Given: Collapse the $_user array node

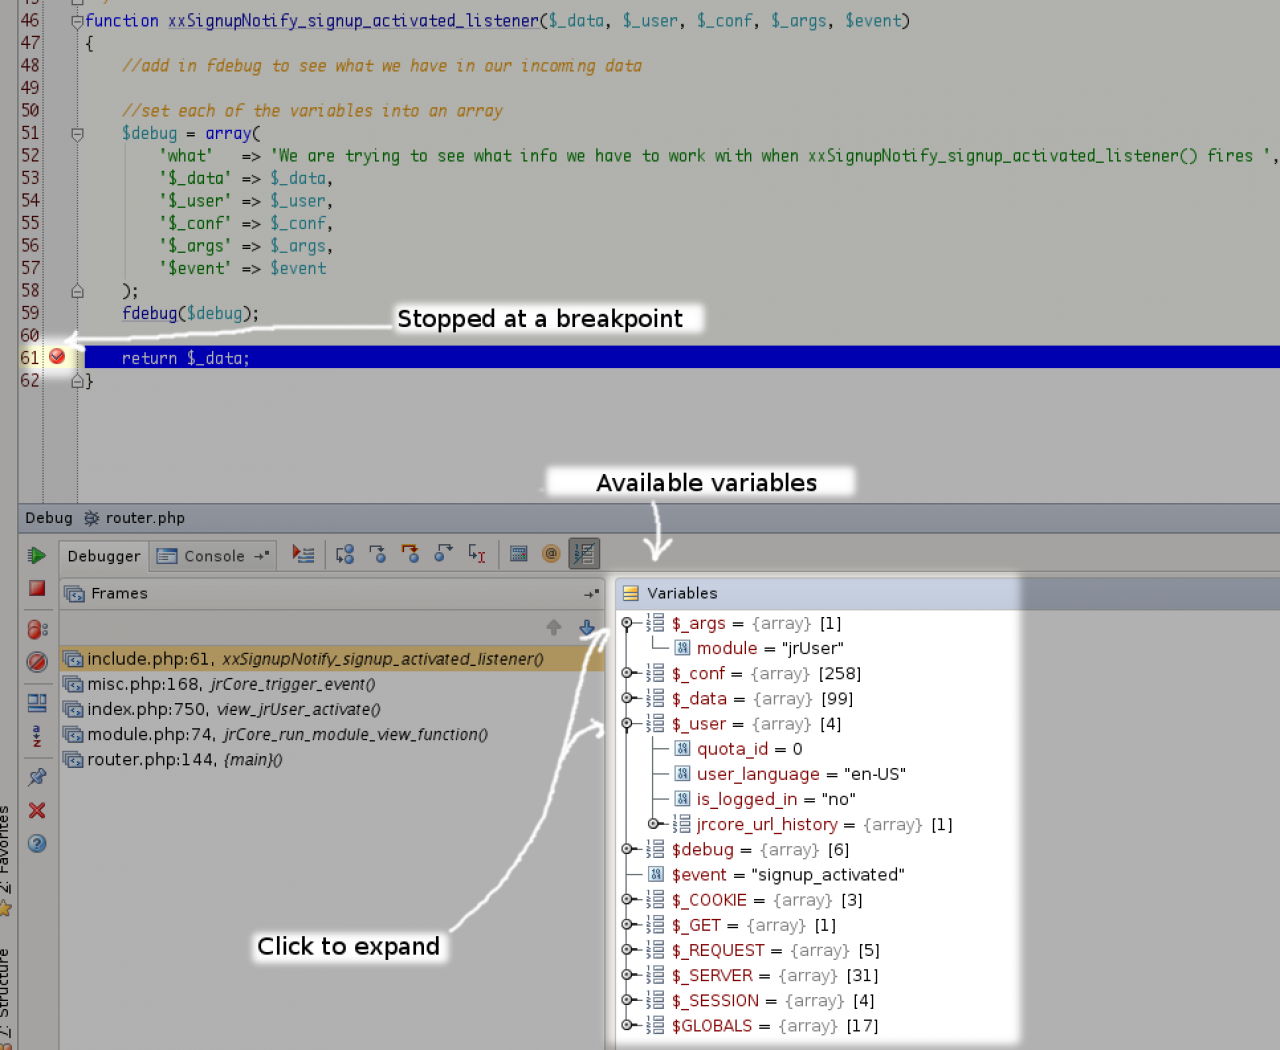Looking at the screenshot, I should tap(627, 724).
